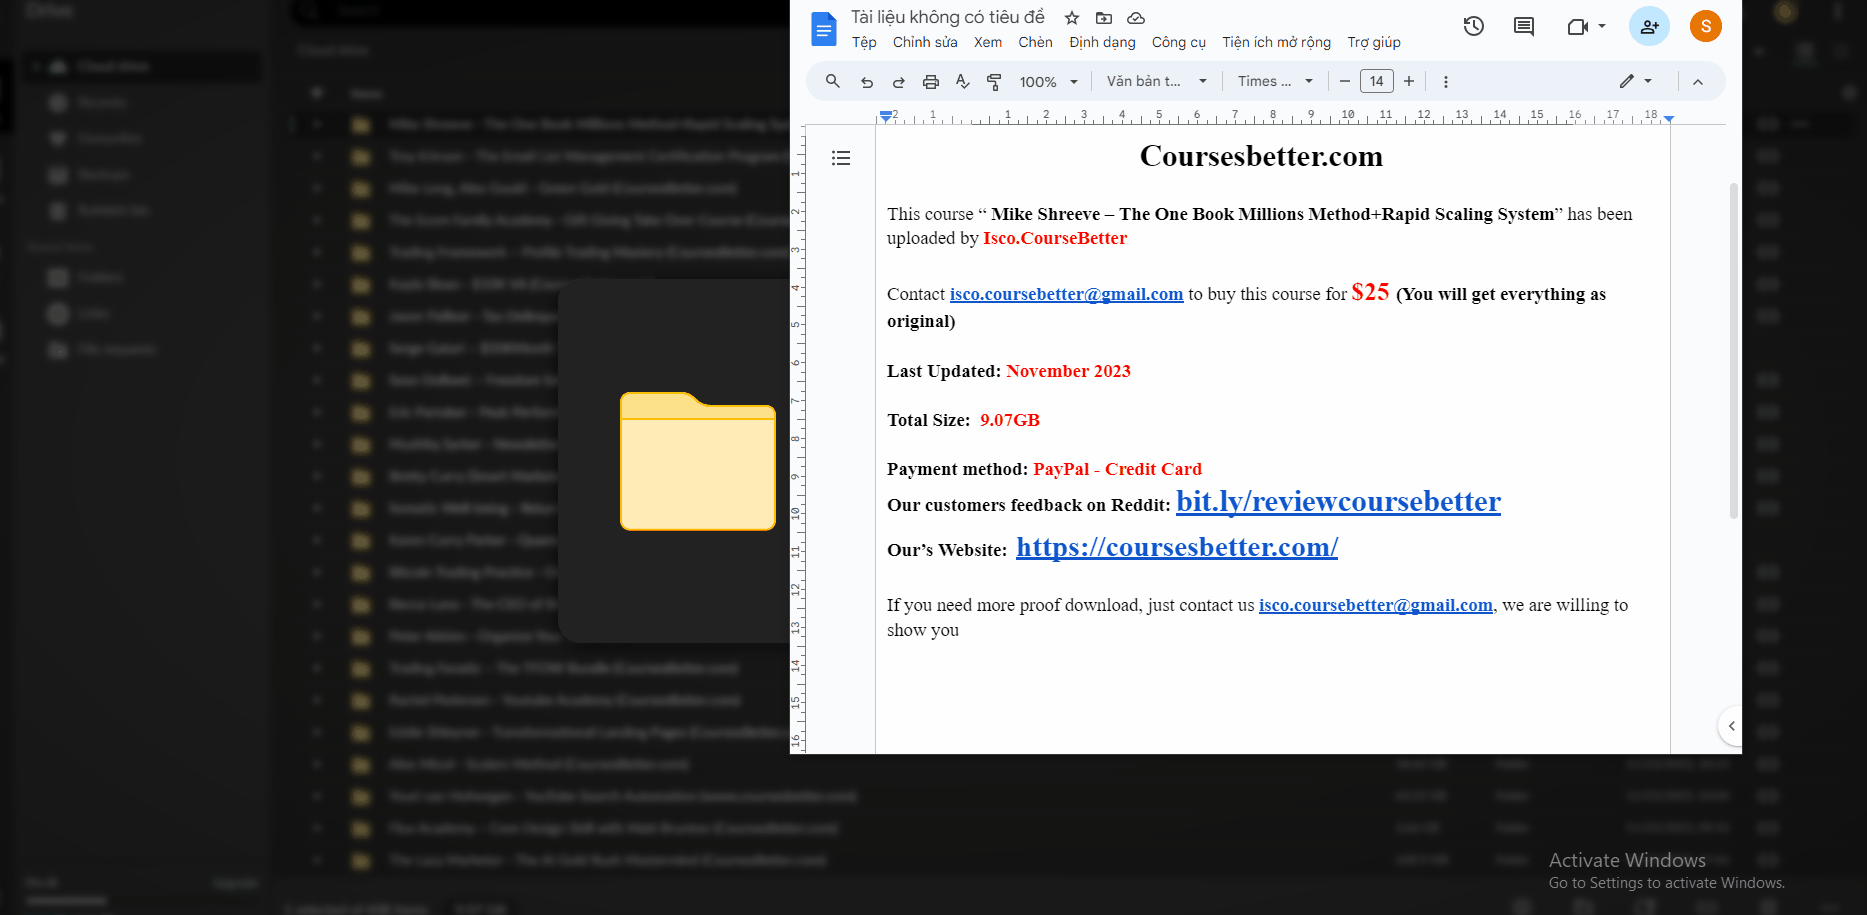Open the toolbar search magnifier

[x=832, y=81]
